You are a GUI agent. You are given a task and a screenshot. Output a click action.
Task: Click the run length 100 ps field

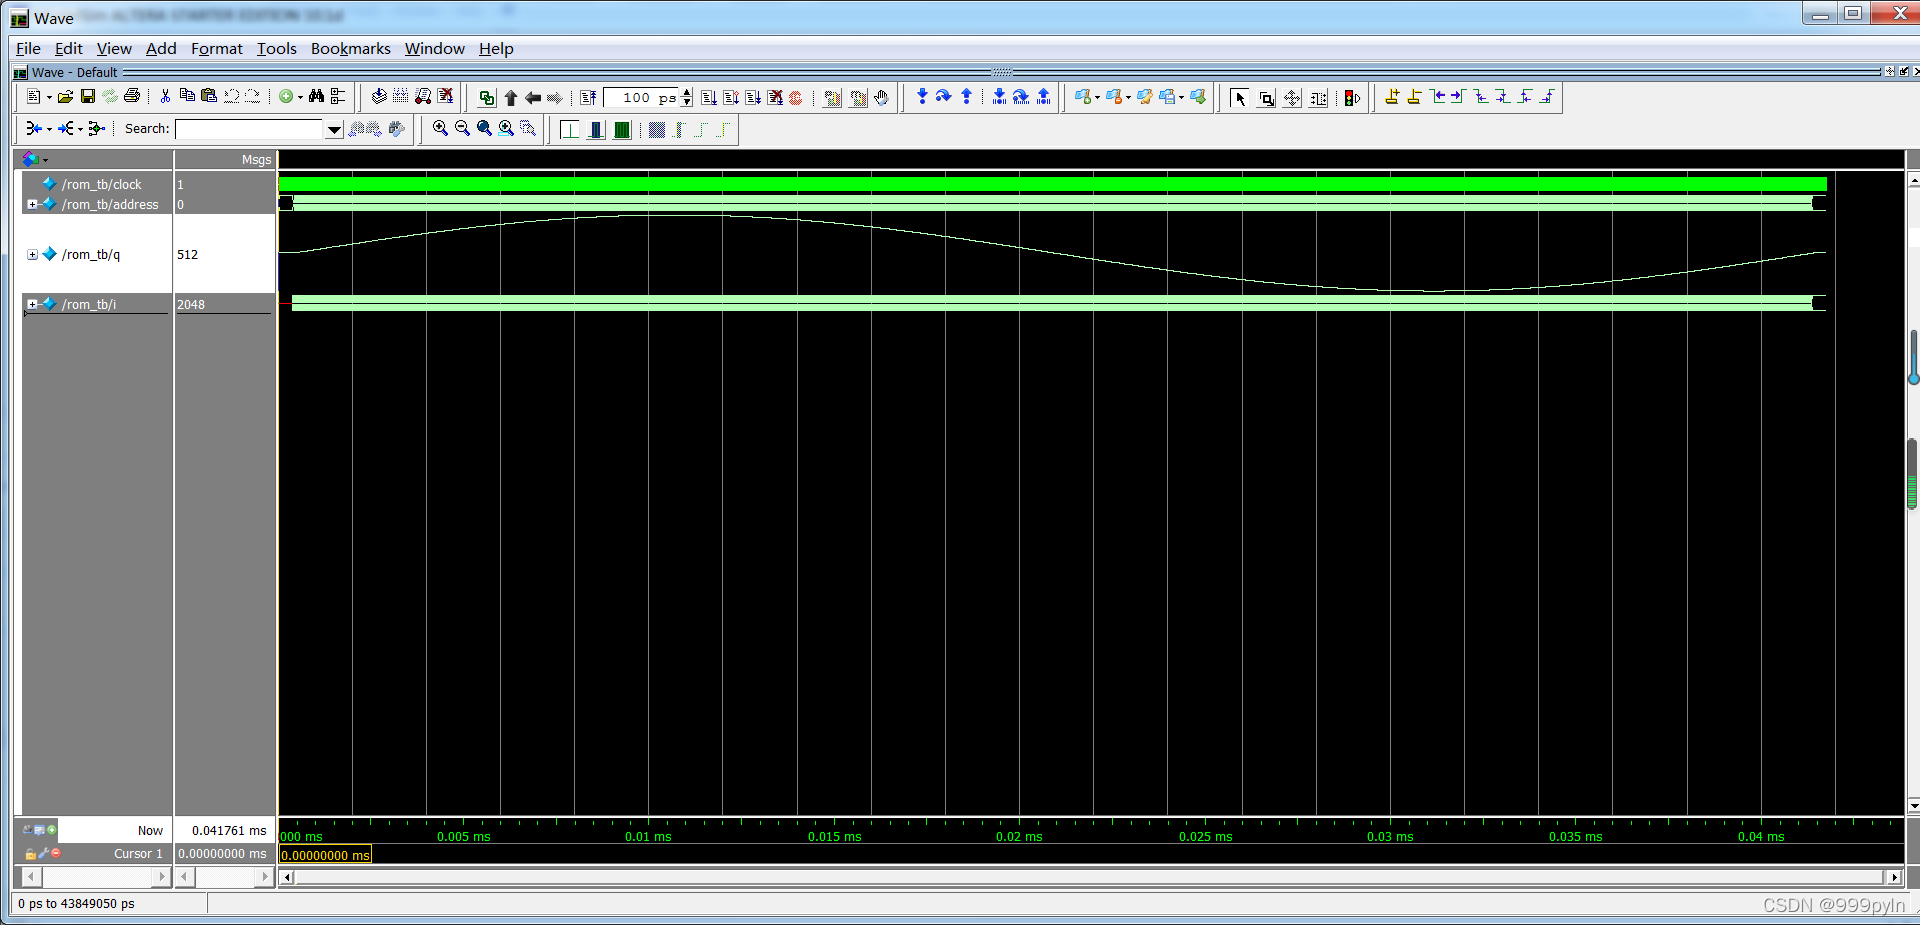pyautogui.click(x=642, y=98)
